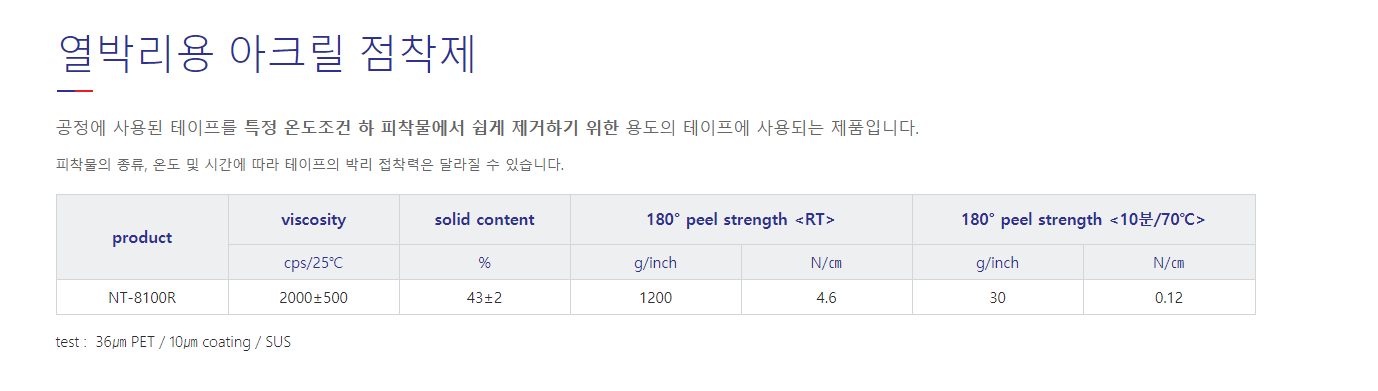Click the heading 열박리용 아크릴 점착제
Viewport: 1378px width, 391px height.
tap(267, 53)
